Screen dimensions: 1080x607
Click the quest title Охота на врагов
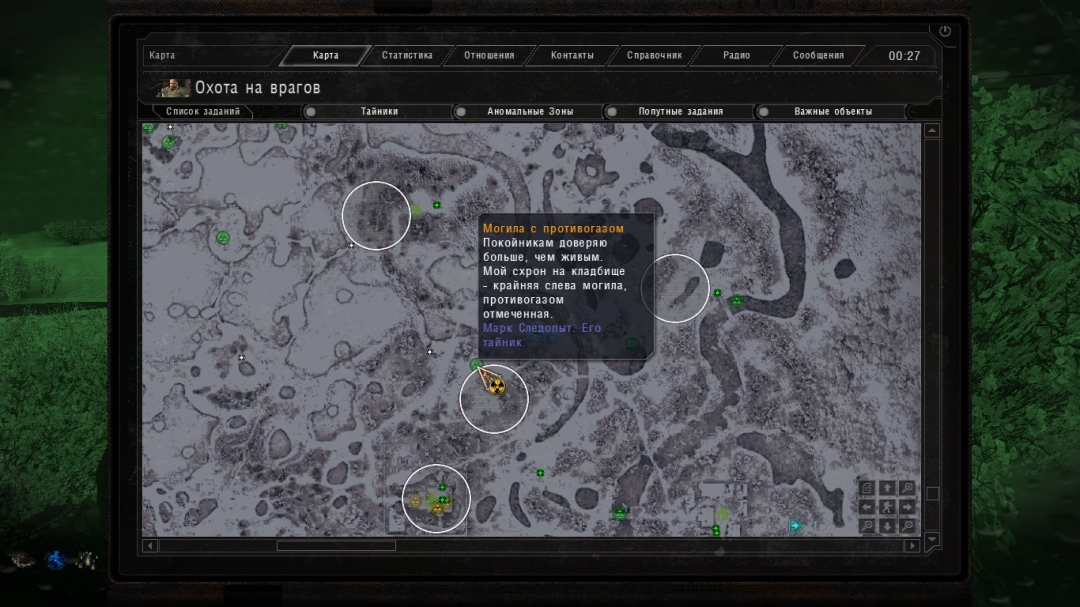coord(258,88)
